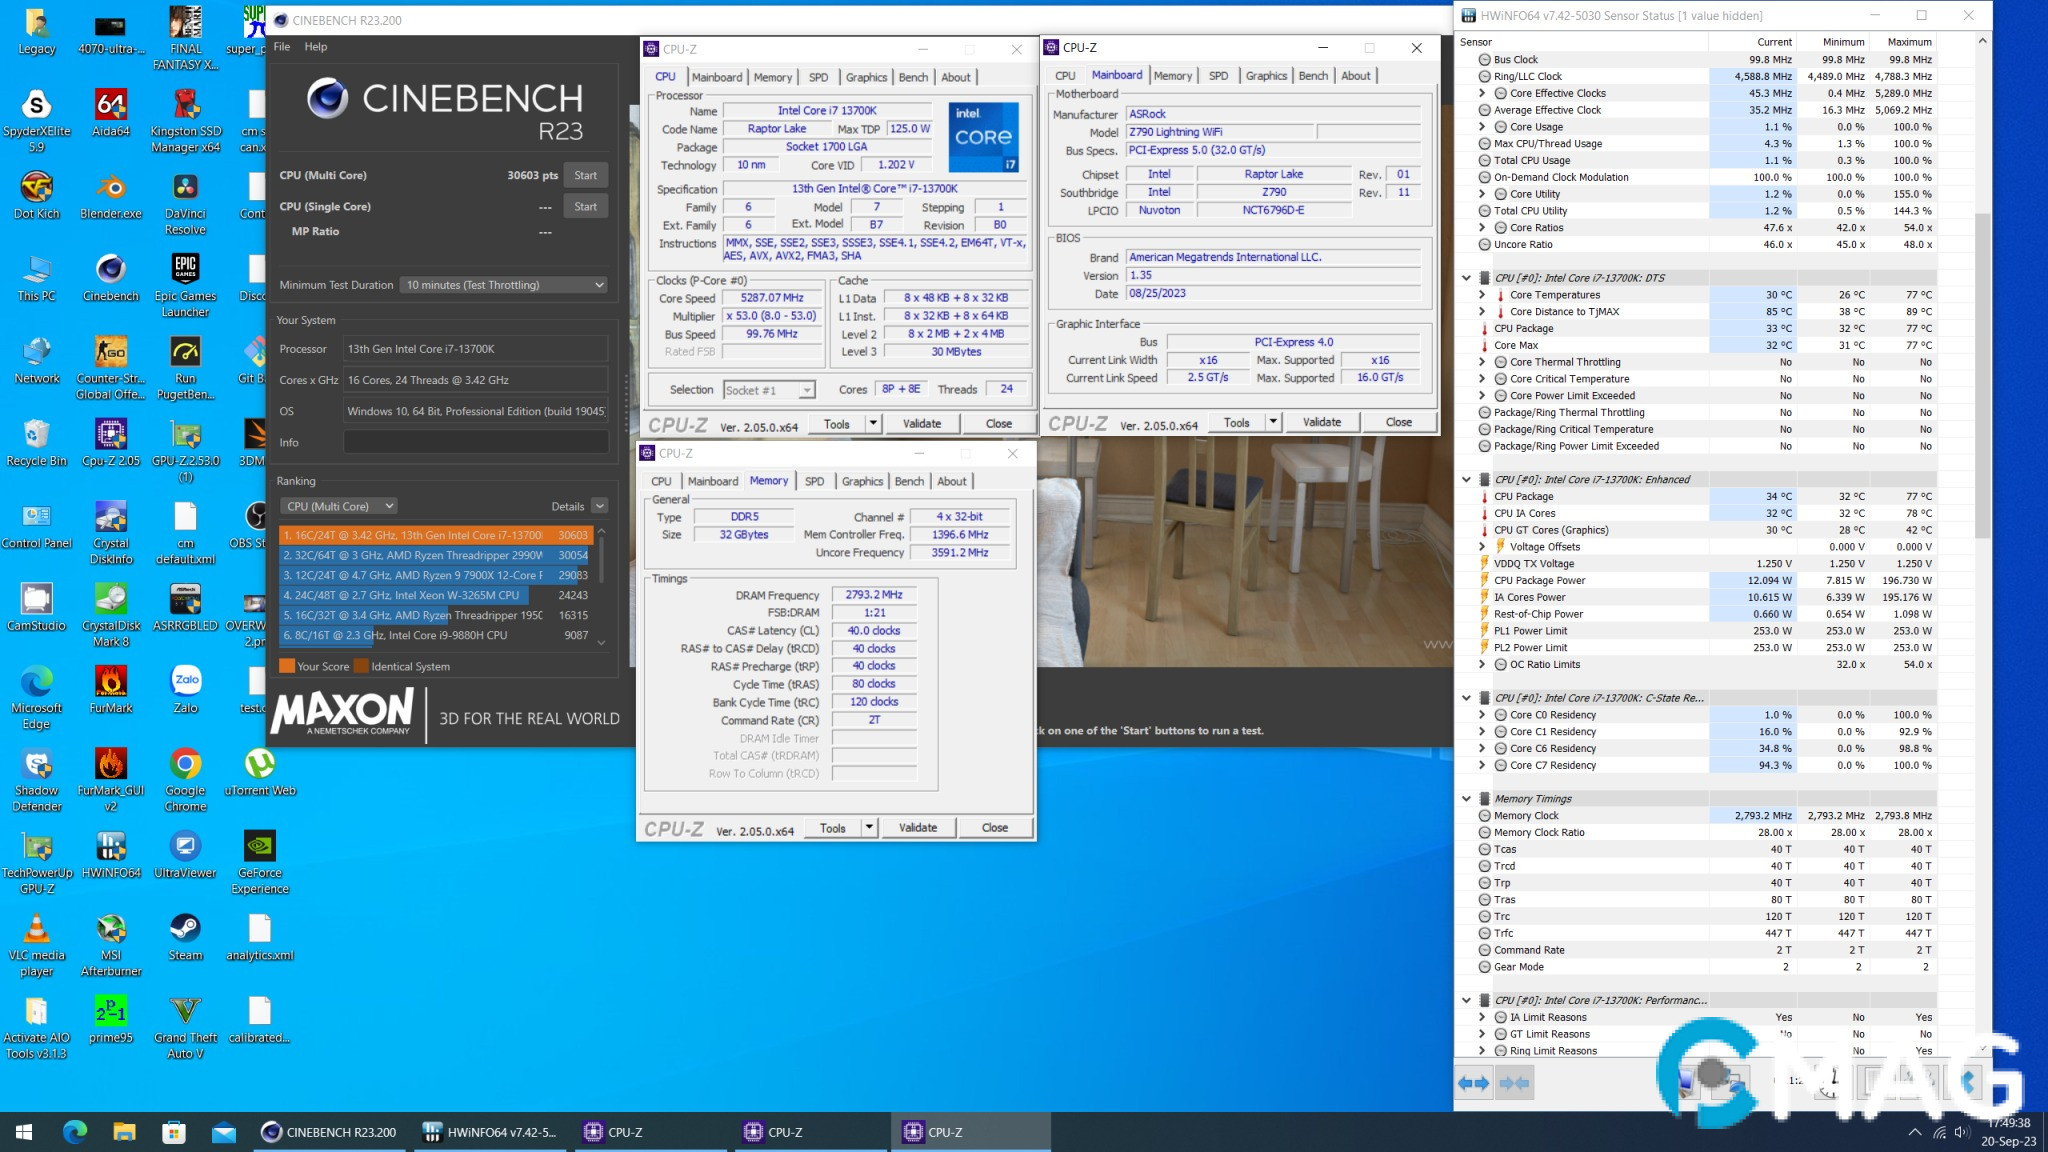Click Validate in the Mainboard CPU-Z window
The height and width of the screenshot is (1152, 2048).
click(1321, 423)
